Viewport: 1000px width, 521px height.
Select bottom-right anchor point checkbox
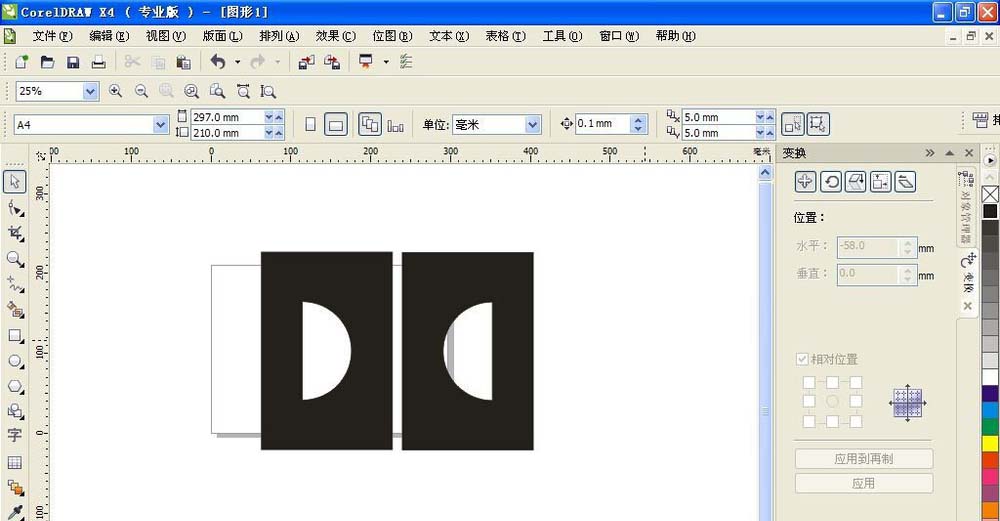pos(856,422)
